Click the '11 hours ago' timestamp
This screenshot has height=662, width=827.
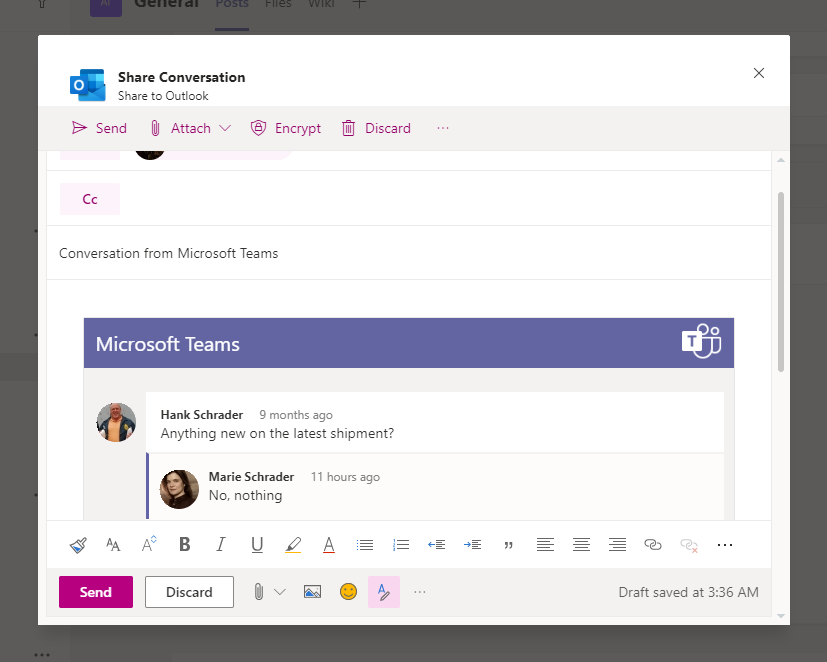[x=345, y=477]
